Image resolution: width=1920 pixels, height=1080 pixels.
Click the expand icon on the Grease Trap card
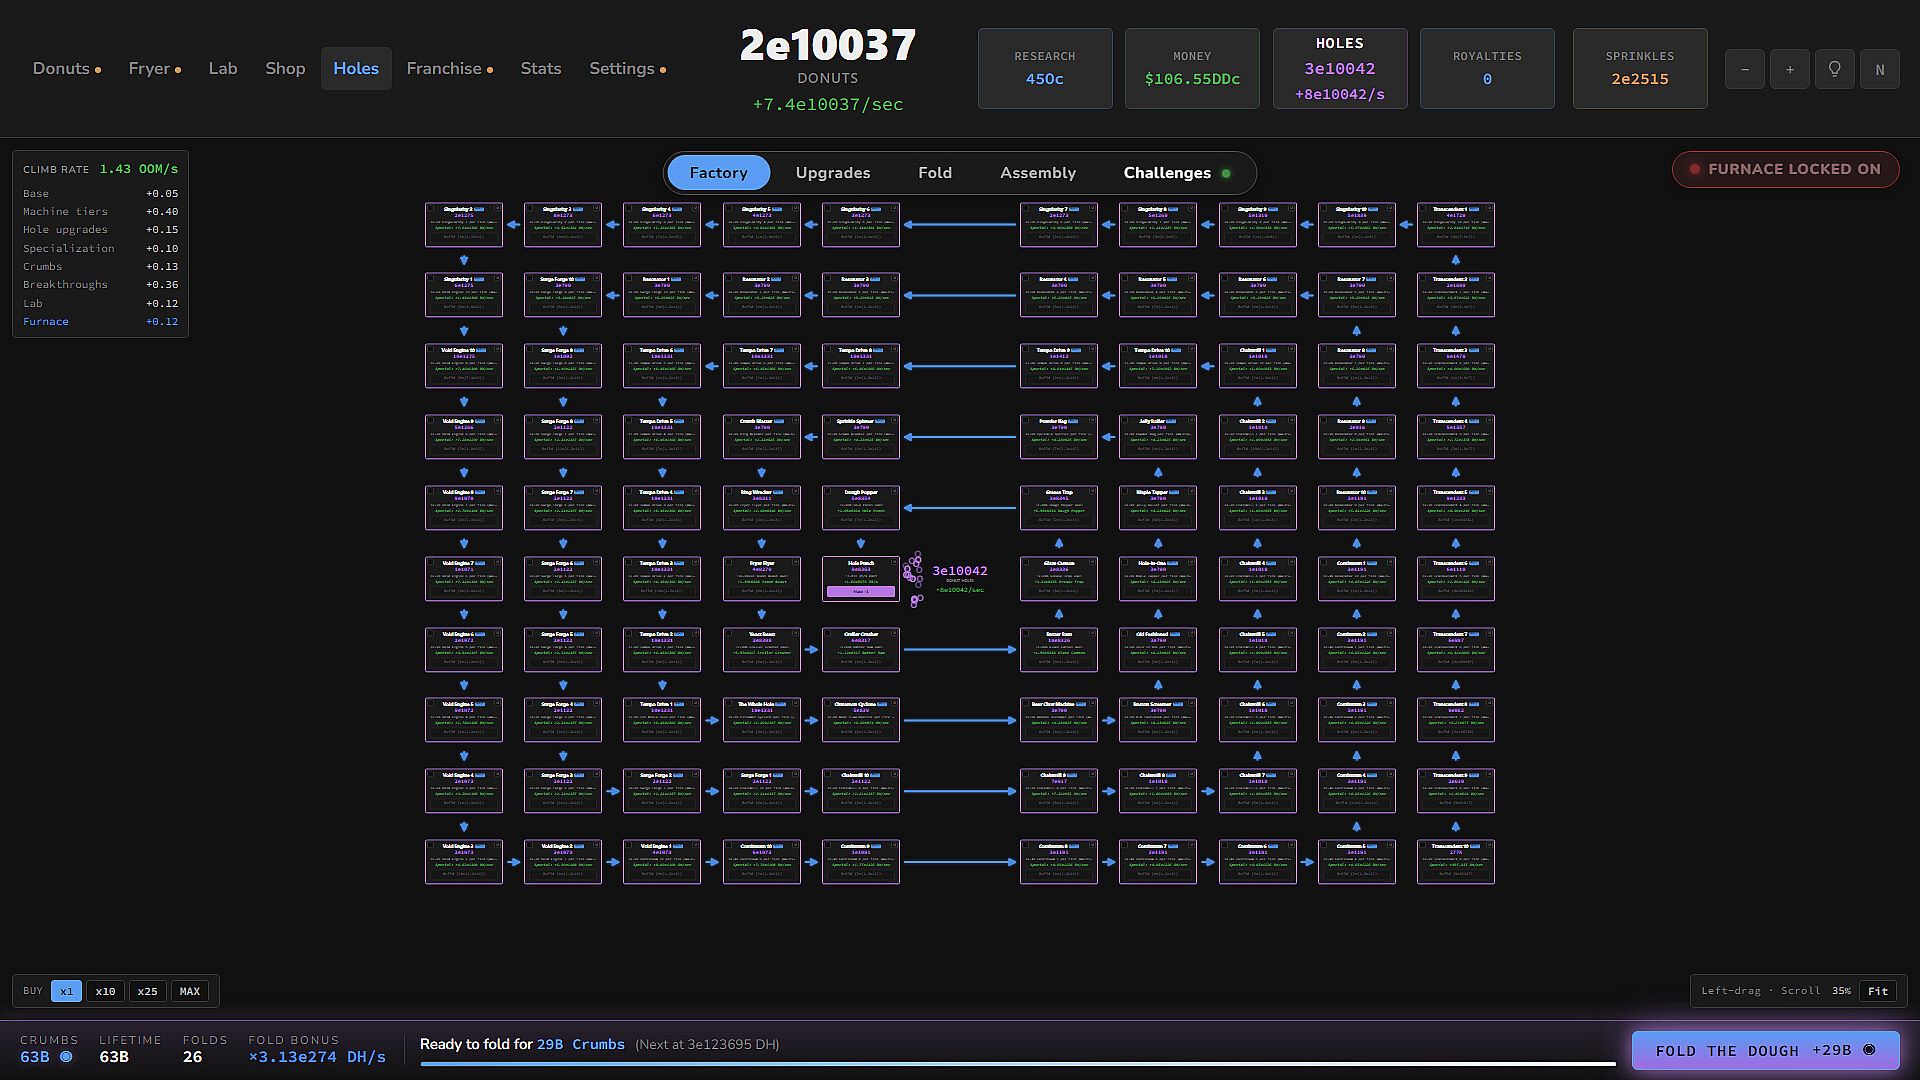point(1092,491)
